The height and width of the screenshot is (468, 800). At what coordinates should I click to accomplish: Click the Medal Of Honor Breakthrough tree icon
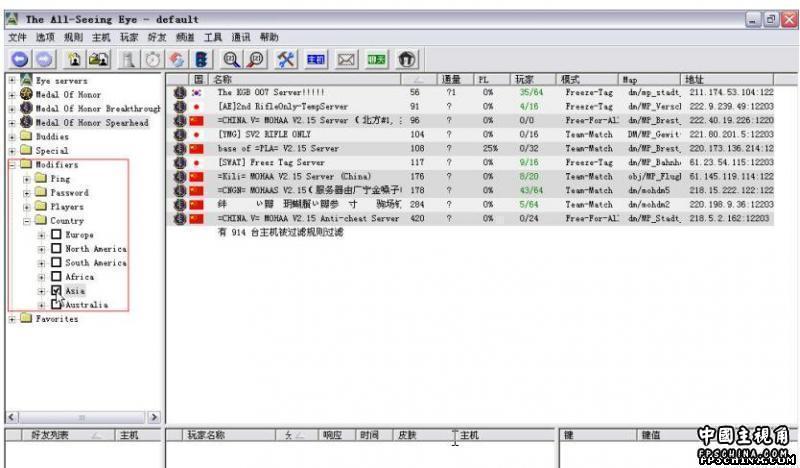pyautogui.click(x=27, y=108)
